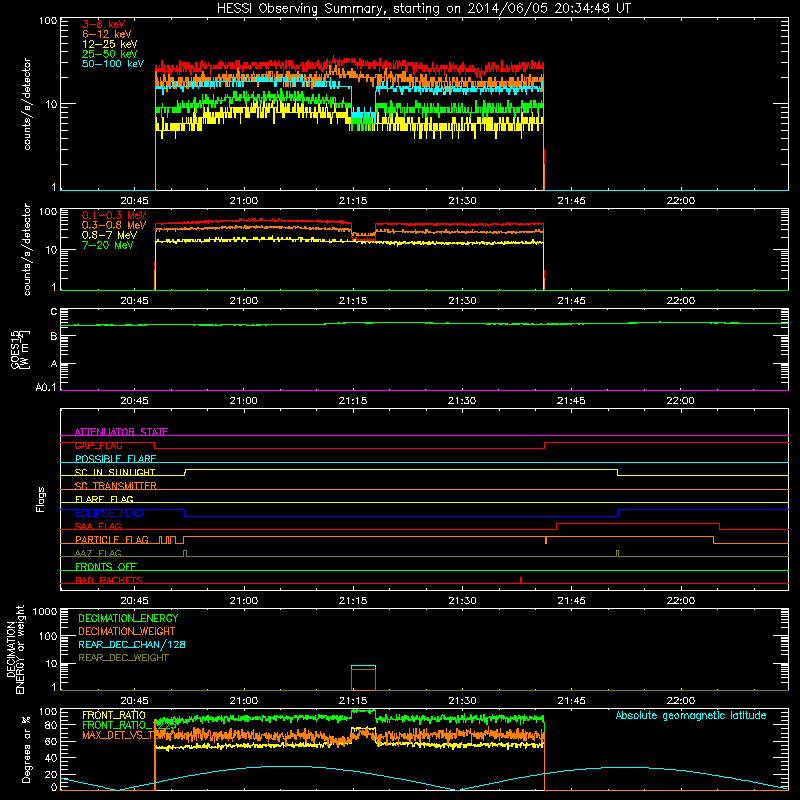Click the REAR_DEC_WEIGHT legend label
Image resolution: width=800 pixels, height=800 pixels.
pyautogui.click(x=123, y=658)
